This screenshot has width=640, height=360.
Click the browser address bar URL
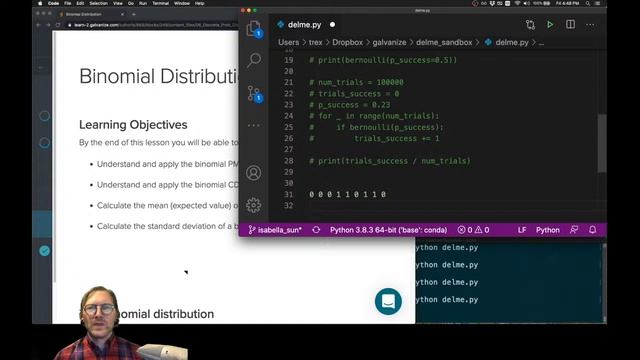153,25
